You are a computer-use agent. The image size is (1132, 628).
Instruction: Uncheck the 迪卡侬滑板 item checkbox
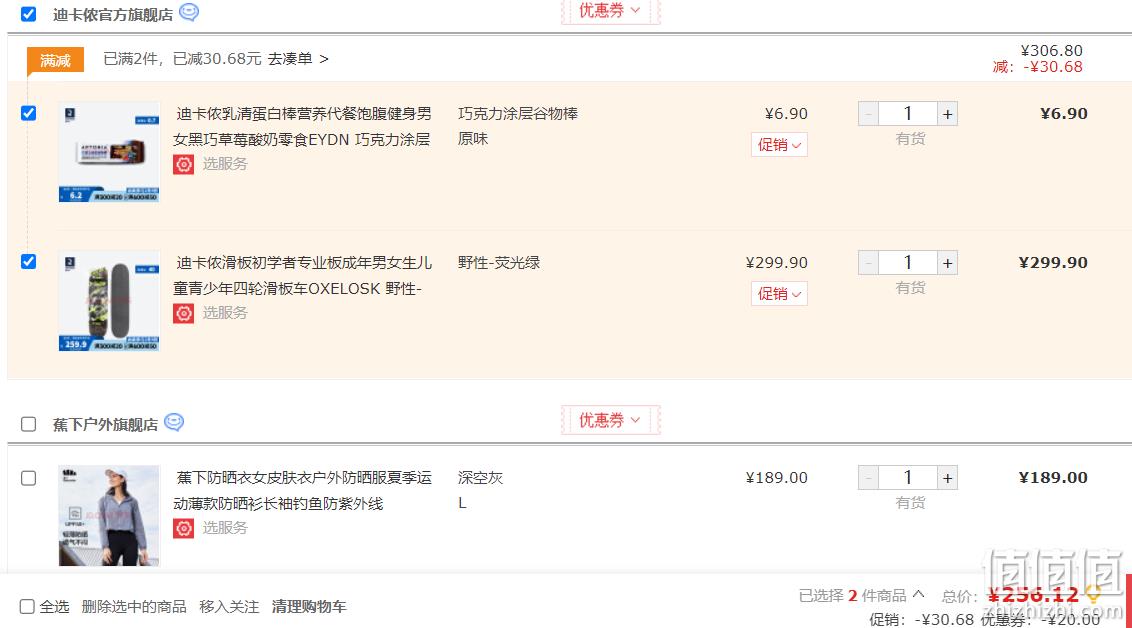[28, 261]
